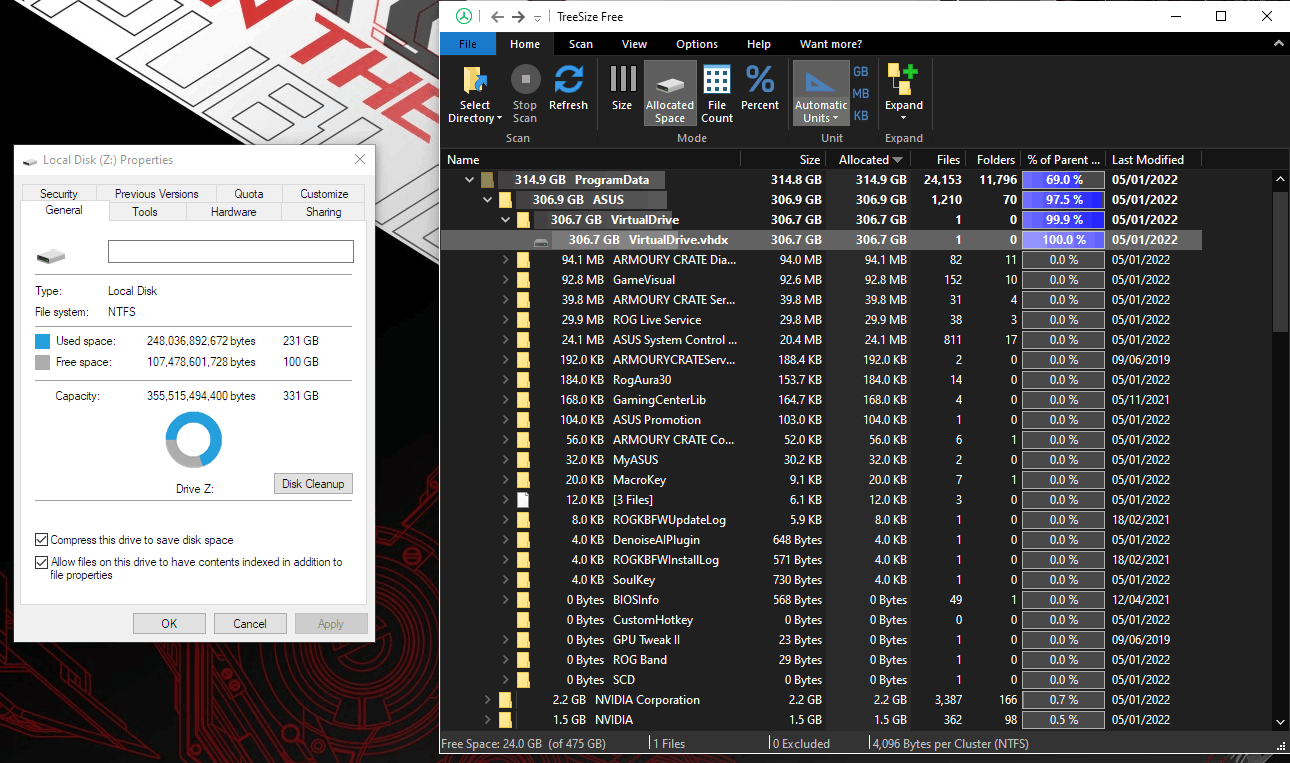The height and width of the screenshot is (763, 1290).
Task: Toggle Compress this drive checkbox
Action: (x=41, y=540)
